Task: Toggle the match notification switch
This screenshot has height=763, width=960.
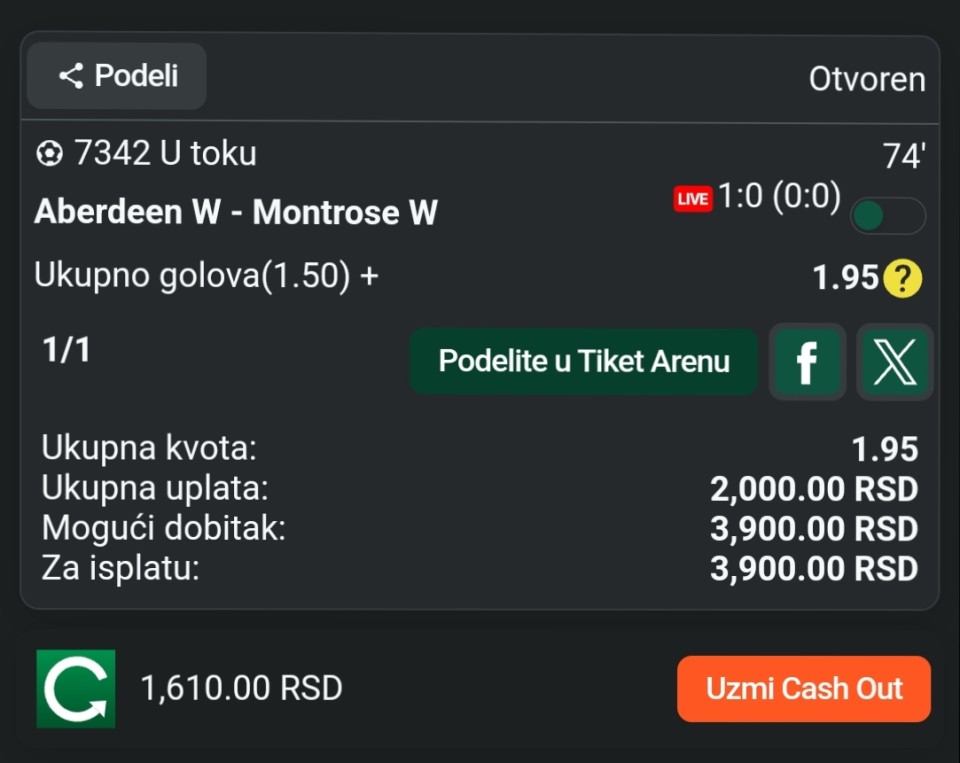Action: pyautogui.click(x=888, y=216)
